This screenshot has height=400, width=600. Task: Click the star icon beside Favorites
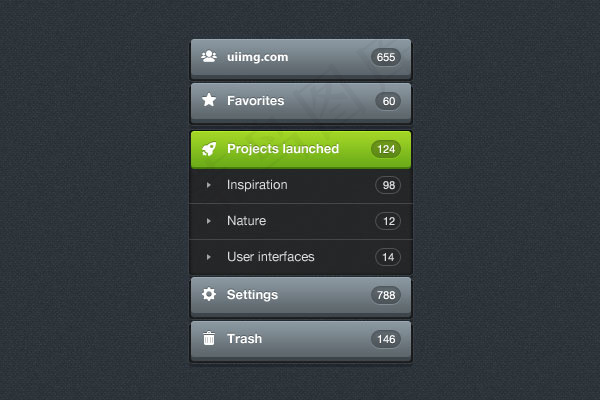coord(209,100)
